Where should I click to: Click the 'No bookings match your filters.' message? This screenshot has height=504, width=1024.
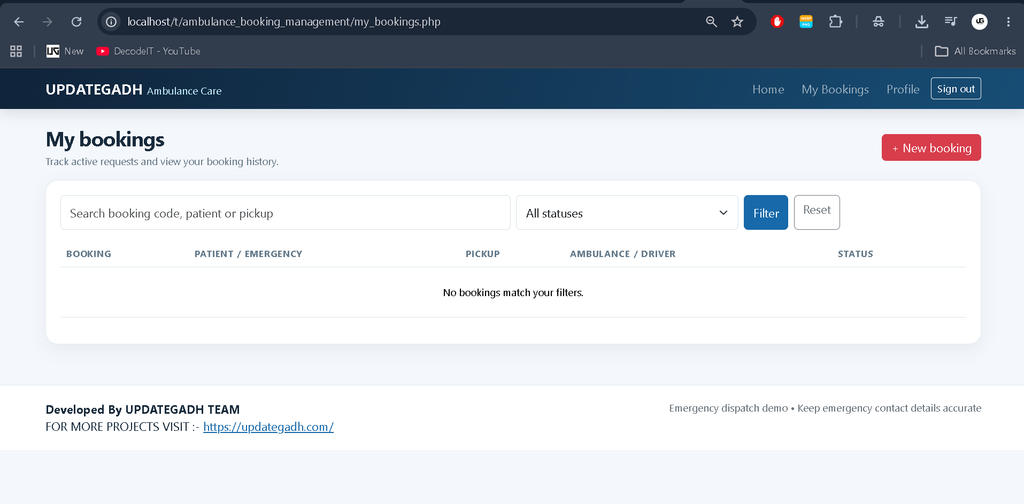tap(513, 292)
